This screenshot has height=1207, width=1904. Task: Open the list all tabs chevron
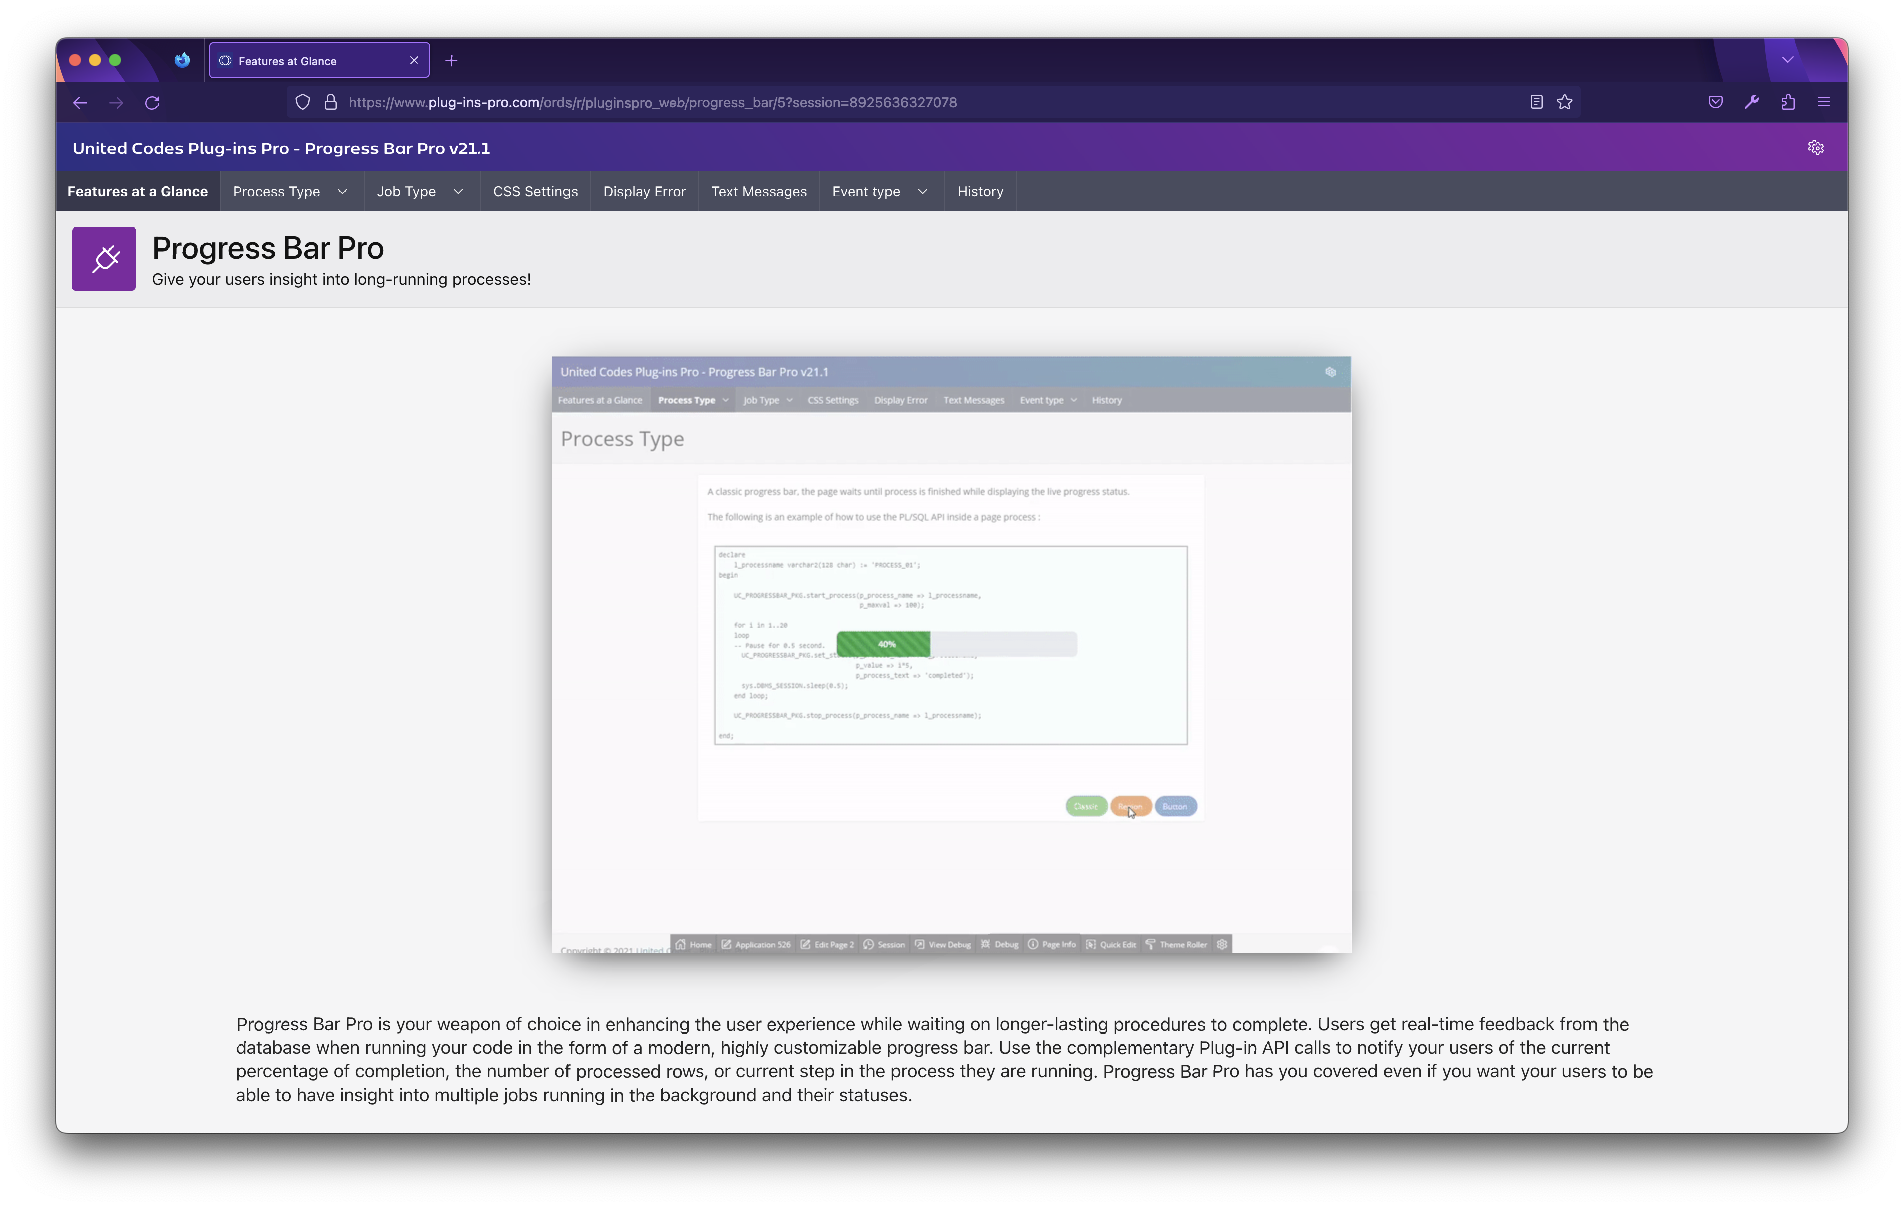pyautogui.click(x=1788, y=60)
